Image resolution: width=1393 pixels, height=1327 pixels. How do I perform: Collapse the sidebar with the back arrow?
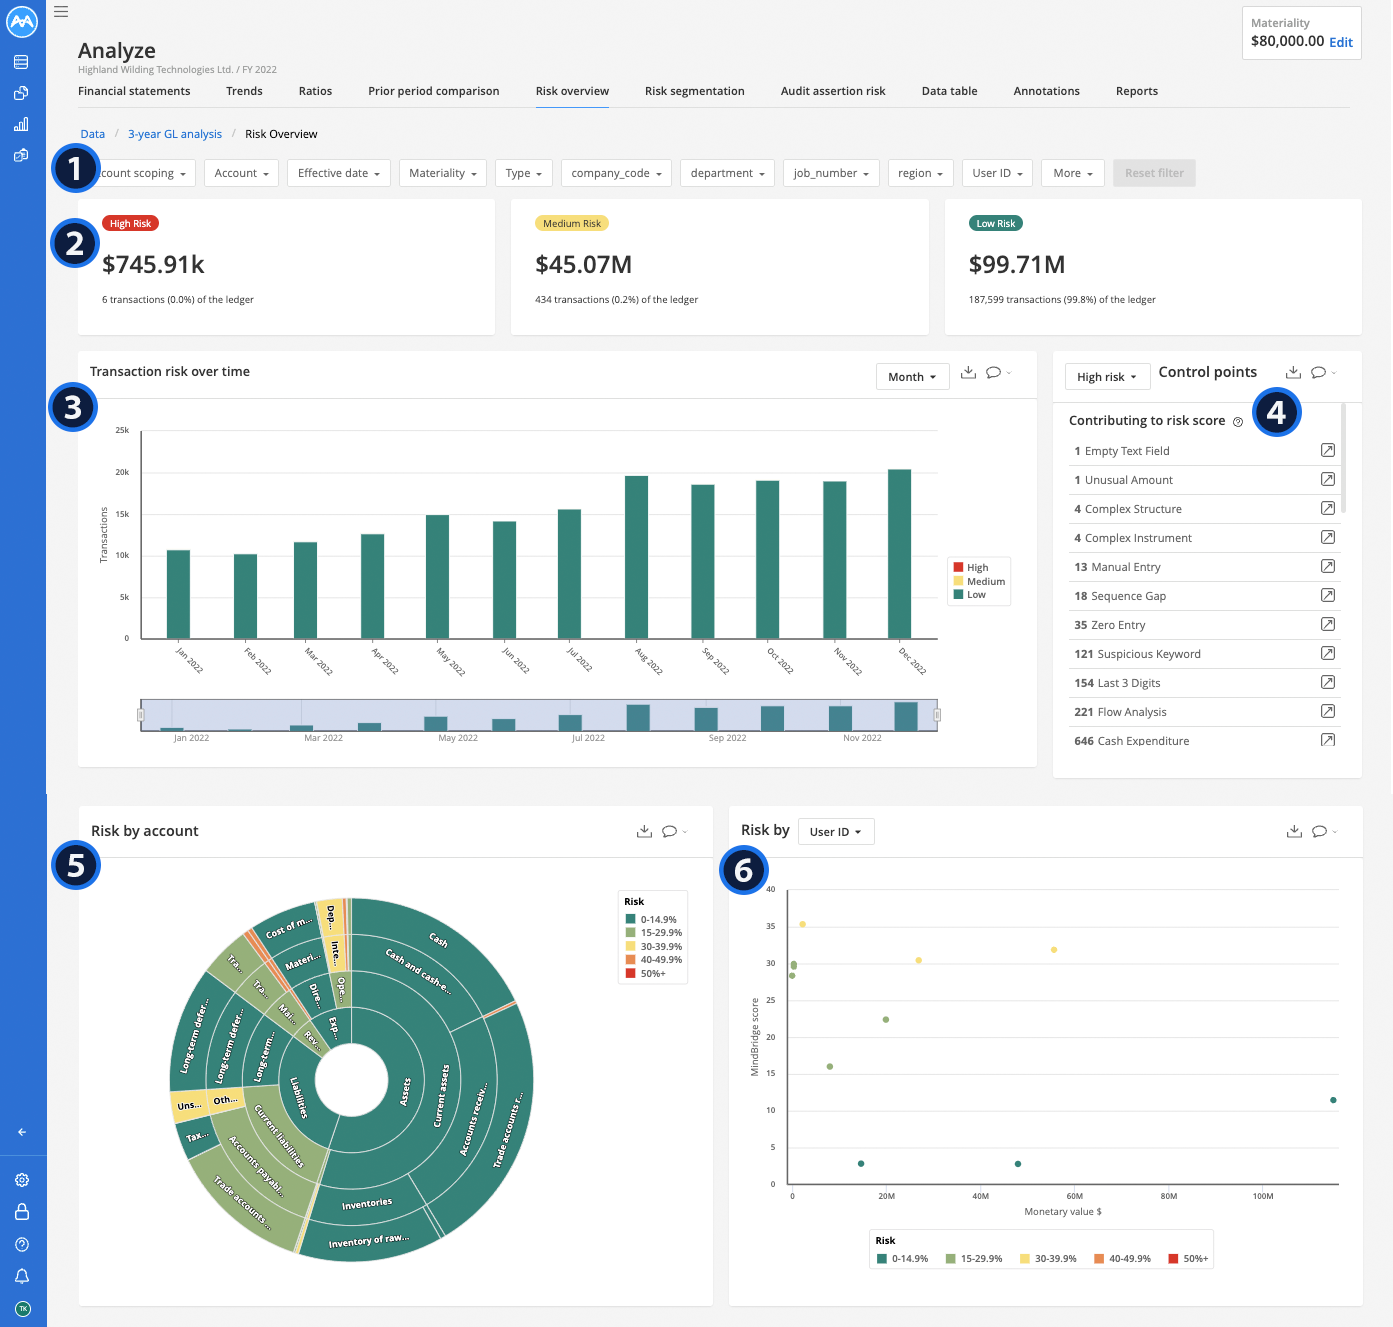click(21, 1132)
